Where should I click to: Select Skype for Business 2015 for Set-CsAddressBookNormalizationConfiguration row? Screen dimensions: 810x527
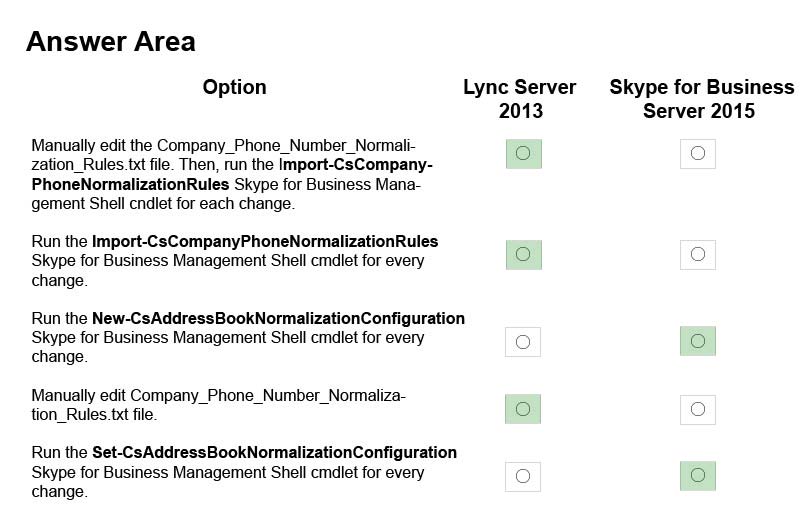tap(697, 475)
